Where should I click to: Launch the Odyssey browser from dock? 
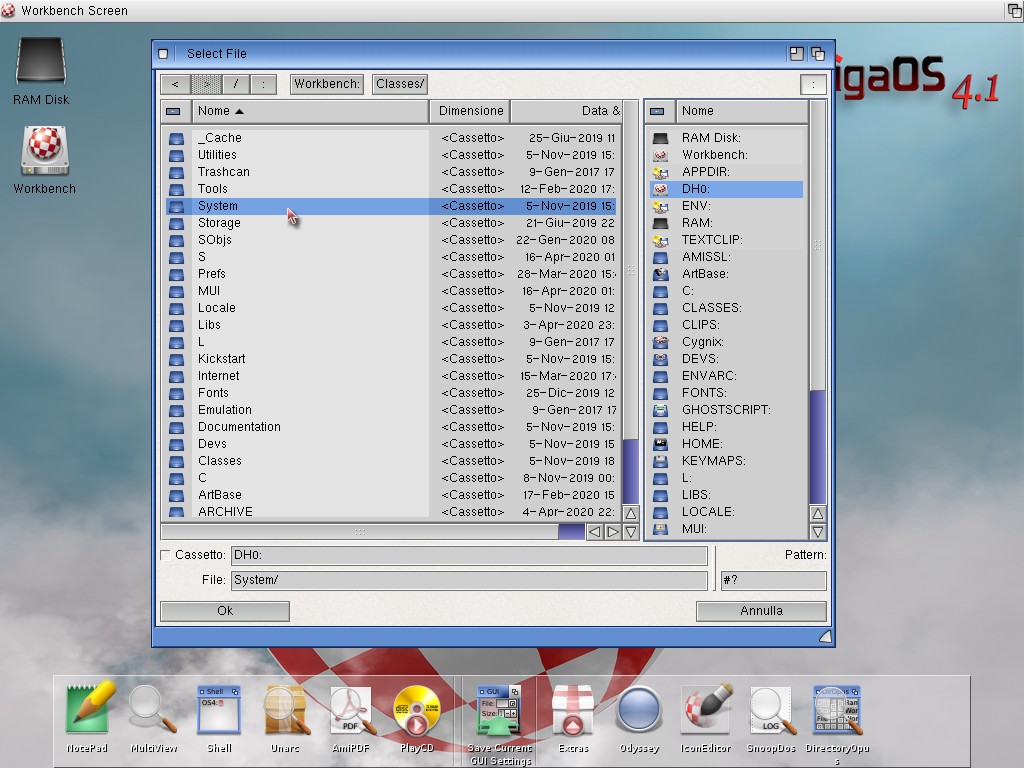639,711
